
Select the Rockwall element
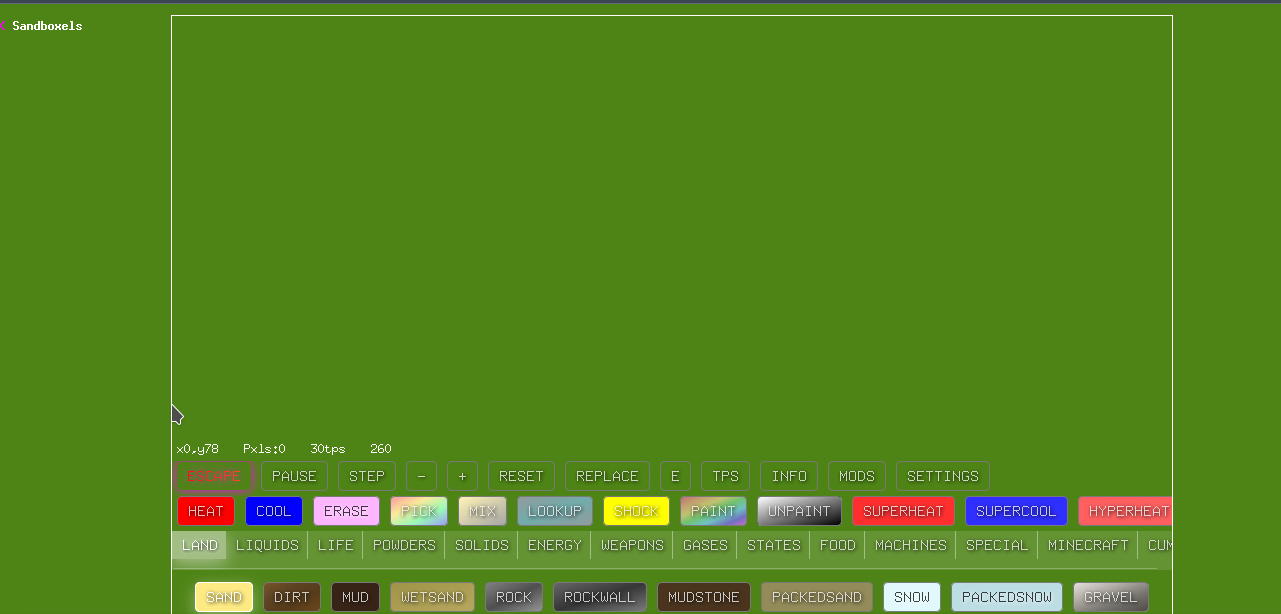[x=600, y=597]
